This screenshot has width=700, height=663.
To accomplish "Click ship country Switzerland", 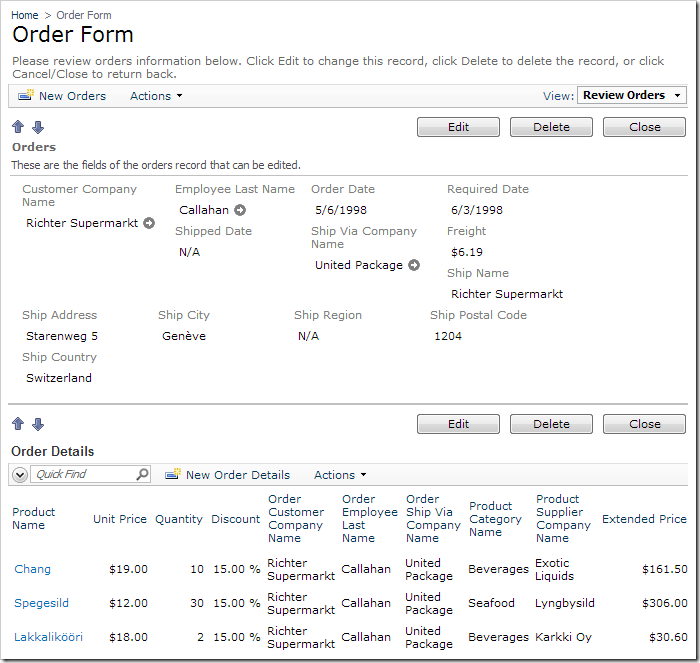I will [59, 378].
